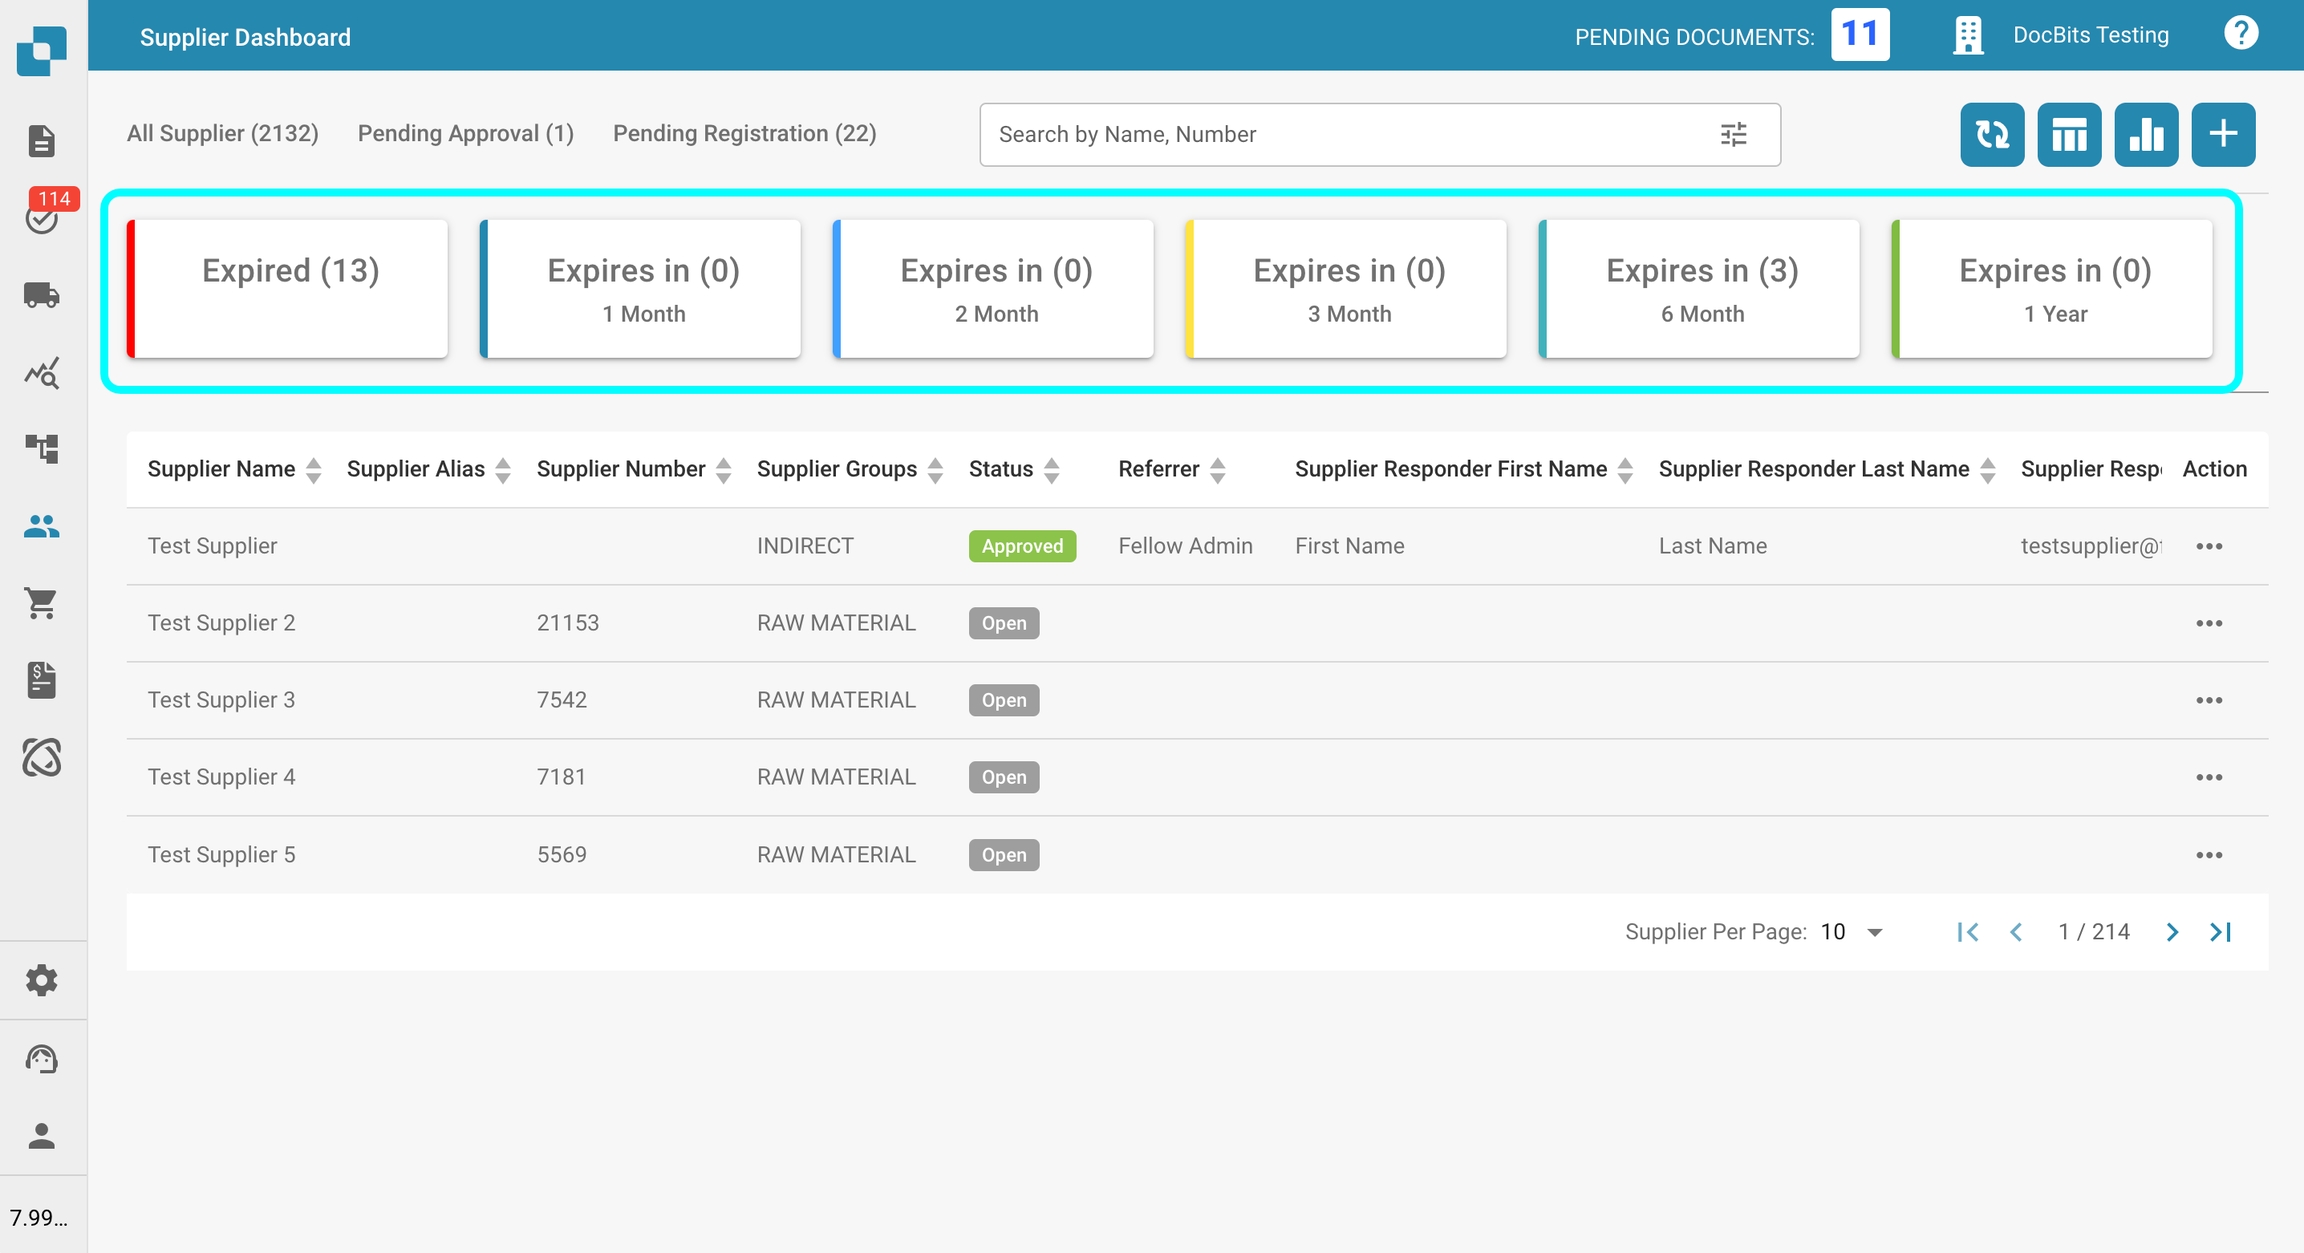Open tasks icon with 114 badge
2304x1253 pixels.
coord(41,217)
